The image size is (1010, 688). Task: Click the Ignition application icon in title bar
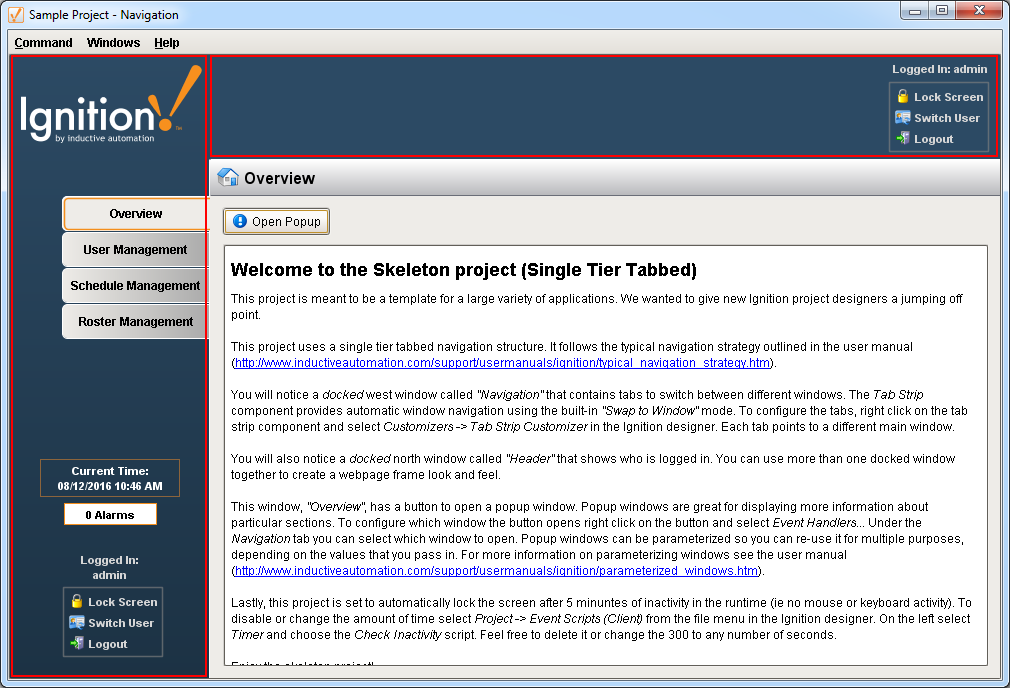point(14,14)
